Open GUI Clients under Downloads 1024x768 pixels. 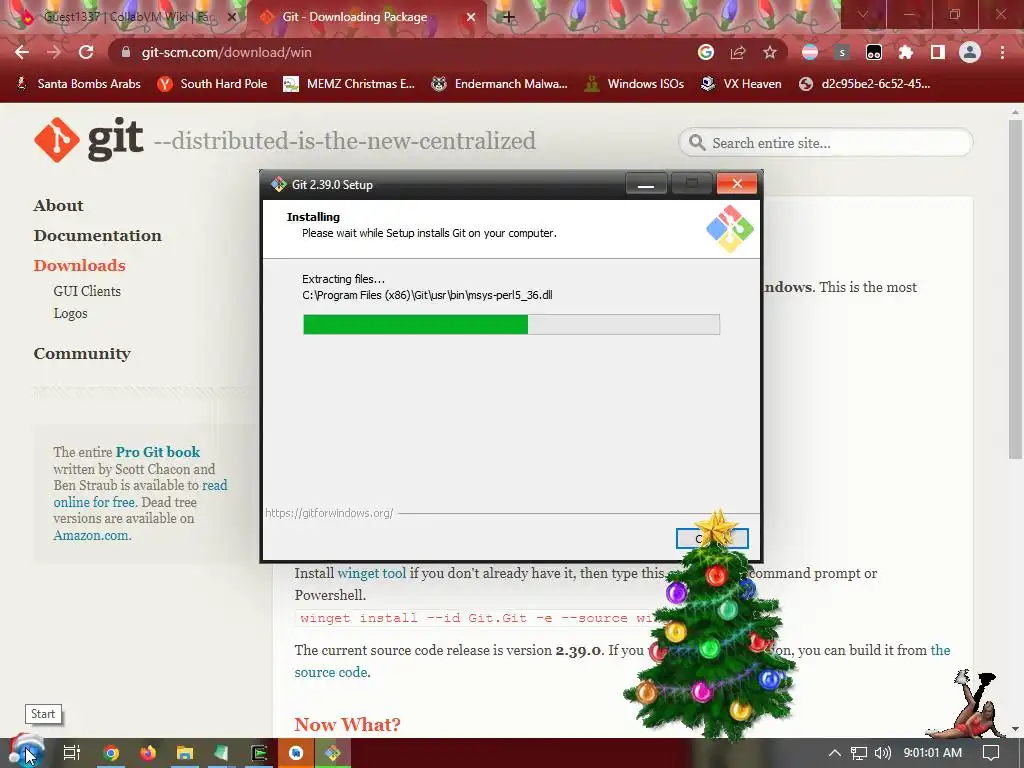(x=87, y=291)
